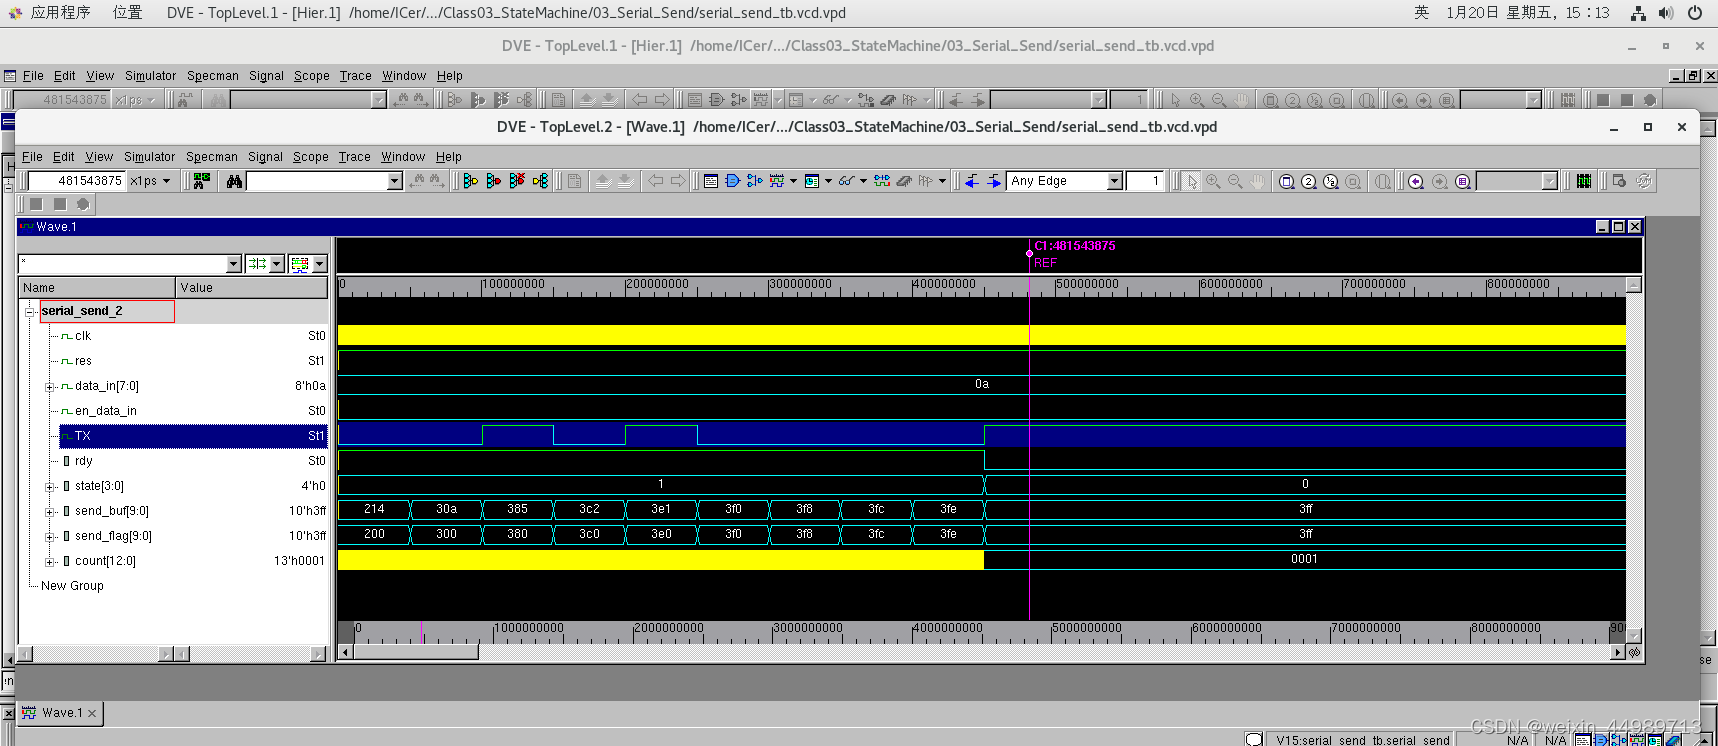1718x746 pixels.
Task: Jump to previous edge with left arrow
Action: click(971, 181)
